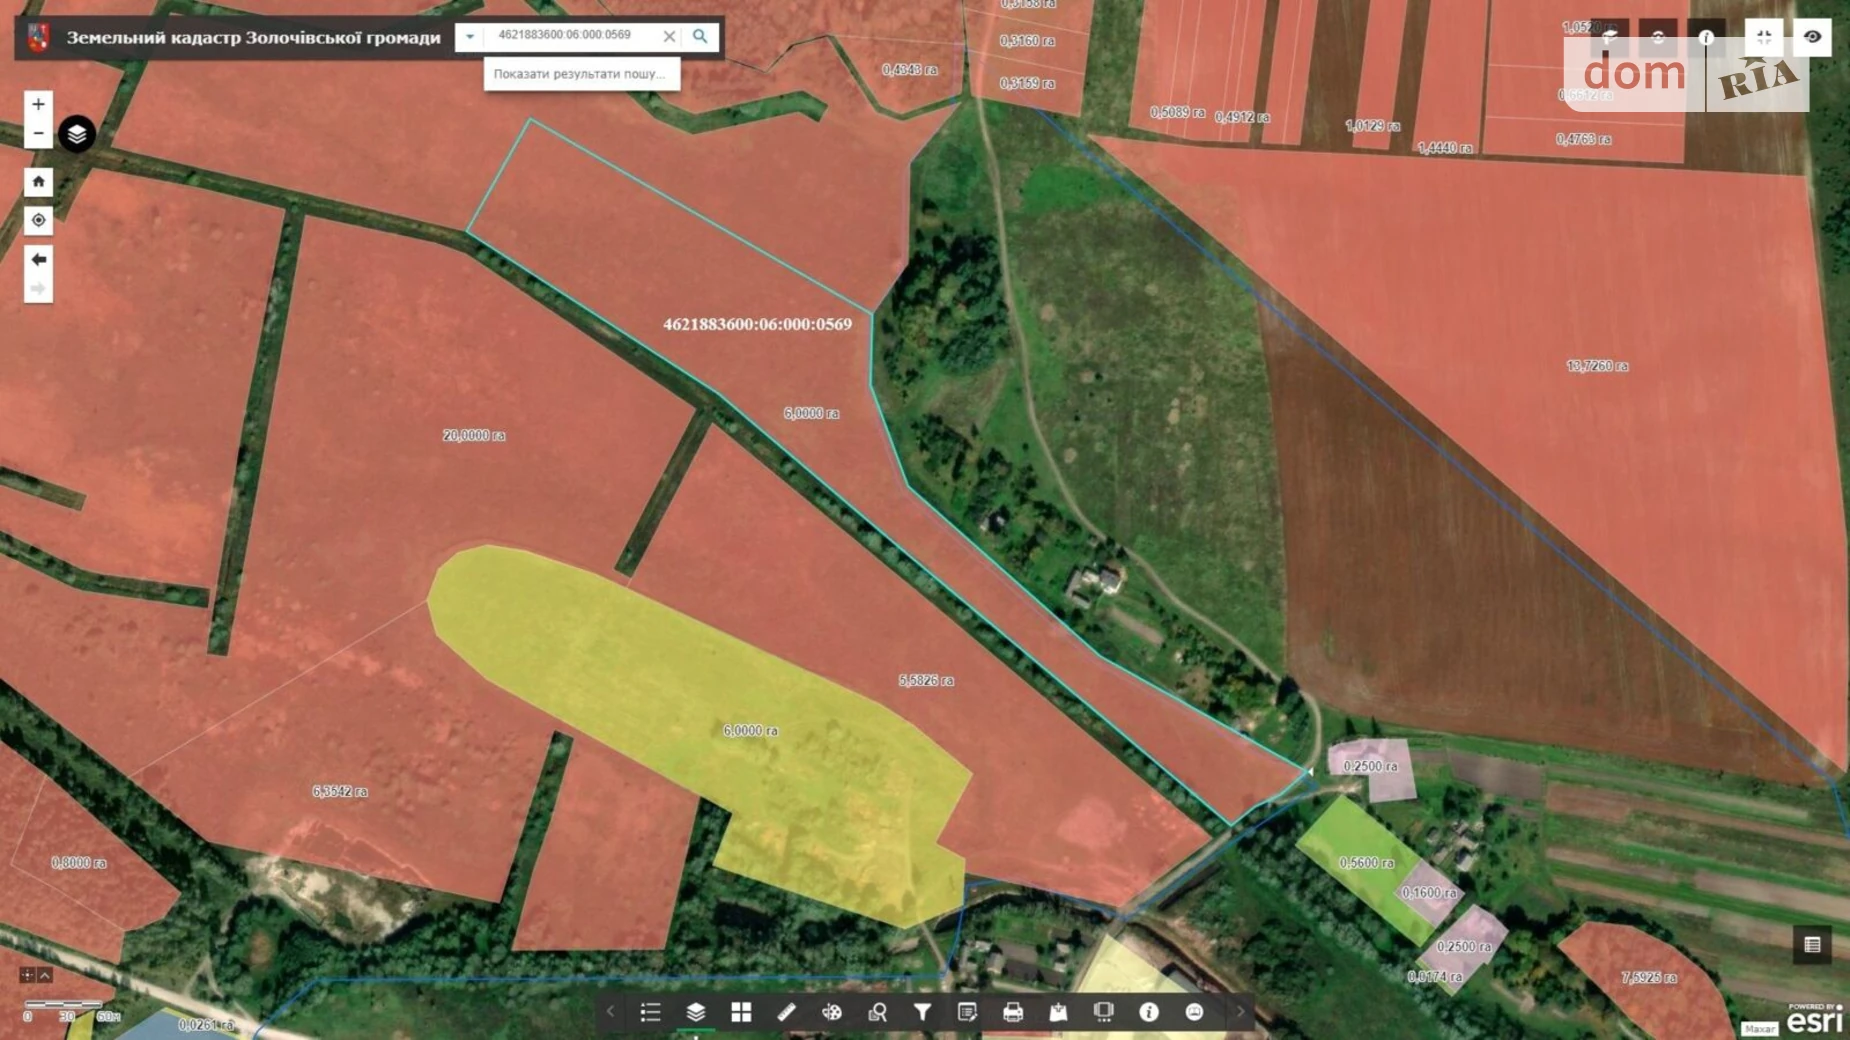Zoom in on the map
Viewport: 1850px width, 1040px height.
pos(38,104)
